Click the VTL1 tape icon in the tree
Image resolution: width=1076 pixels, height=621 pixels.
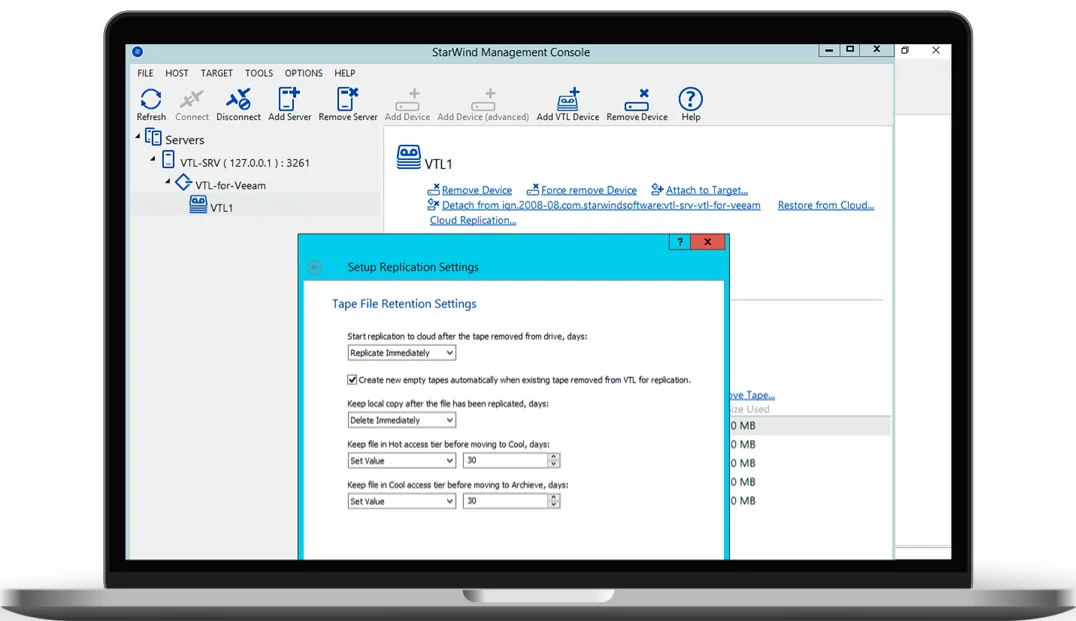click(198, 204)
